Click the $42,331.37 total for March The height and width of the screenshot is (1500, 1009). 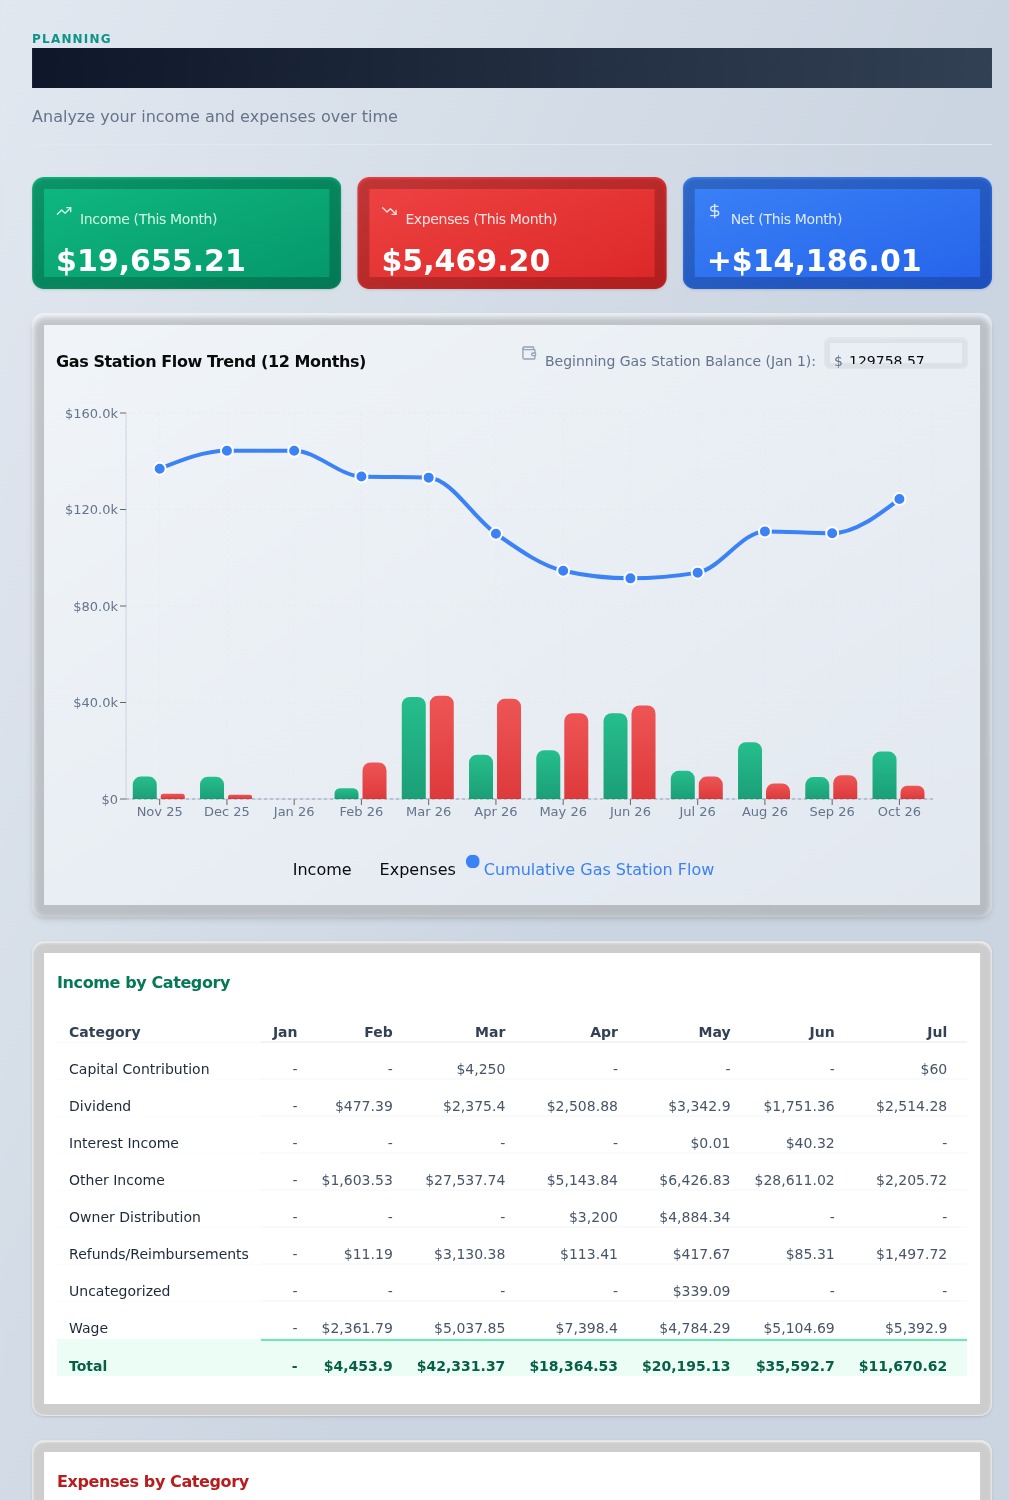click(461, 1366)
